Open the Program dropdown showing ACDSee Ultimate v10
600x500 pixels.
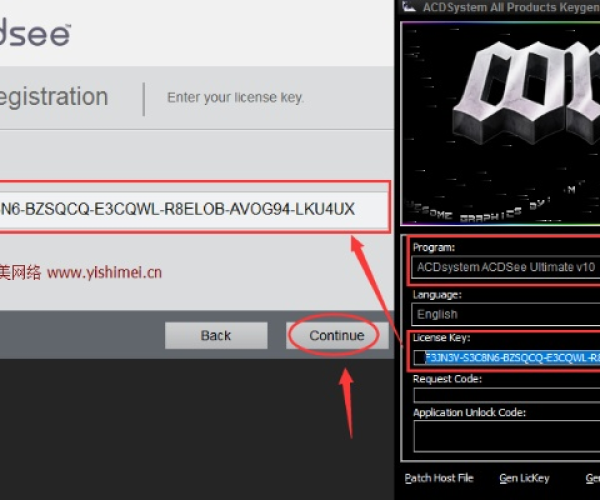tap(505, 267)
